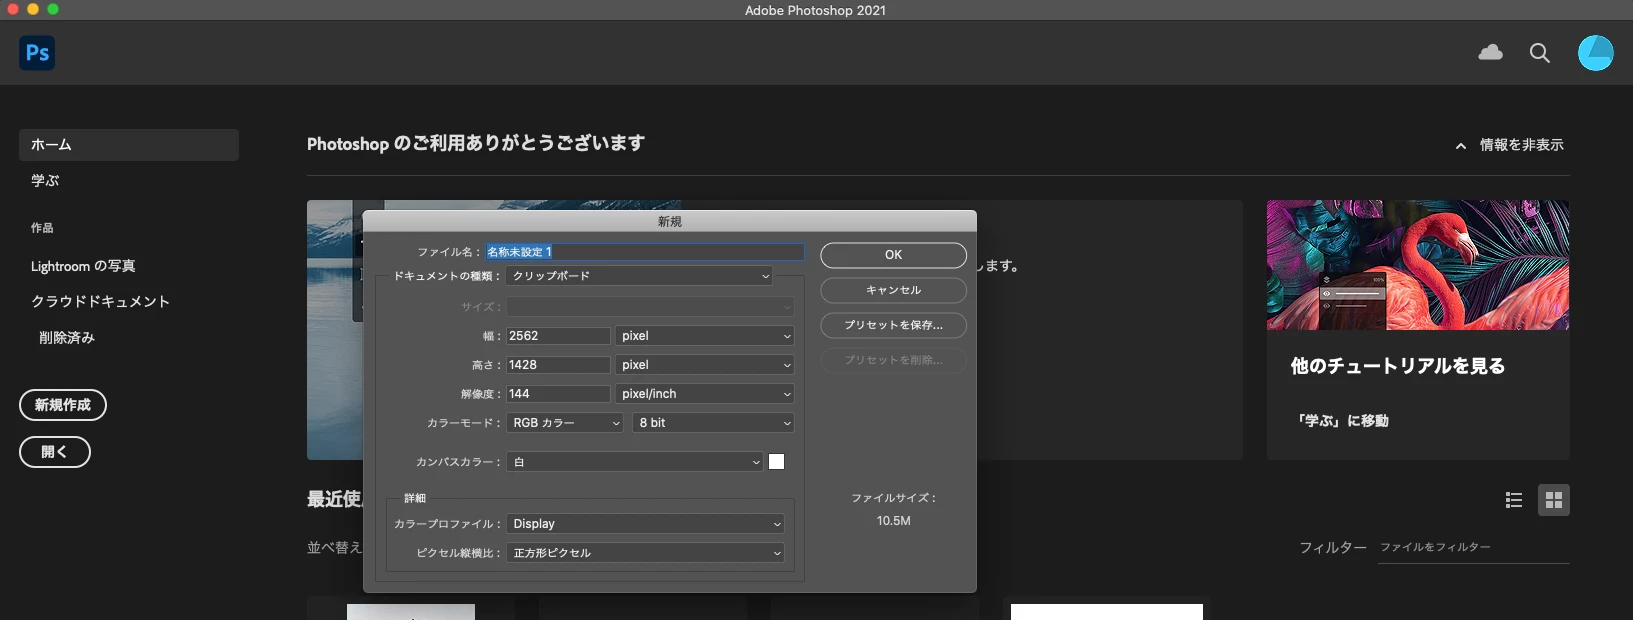The image size is (1633, 620).
Task: Open the 高さ unit dropdown
Action: 705,365
